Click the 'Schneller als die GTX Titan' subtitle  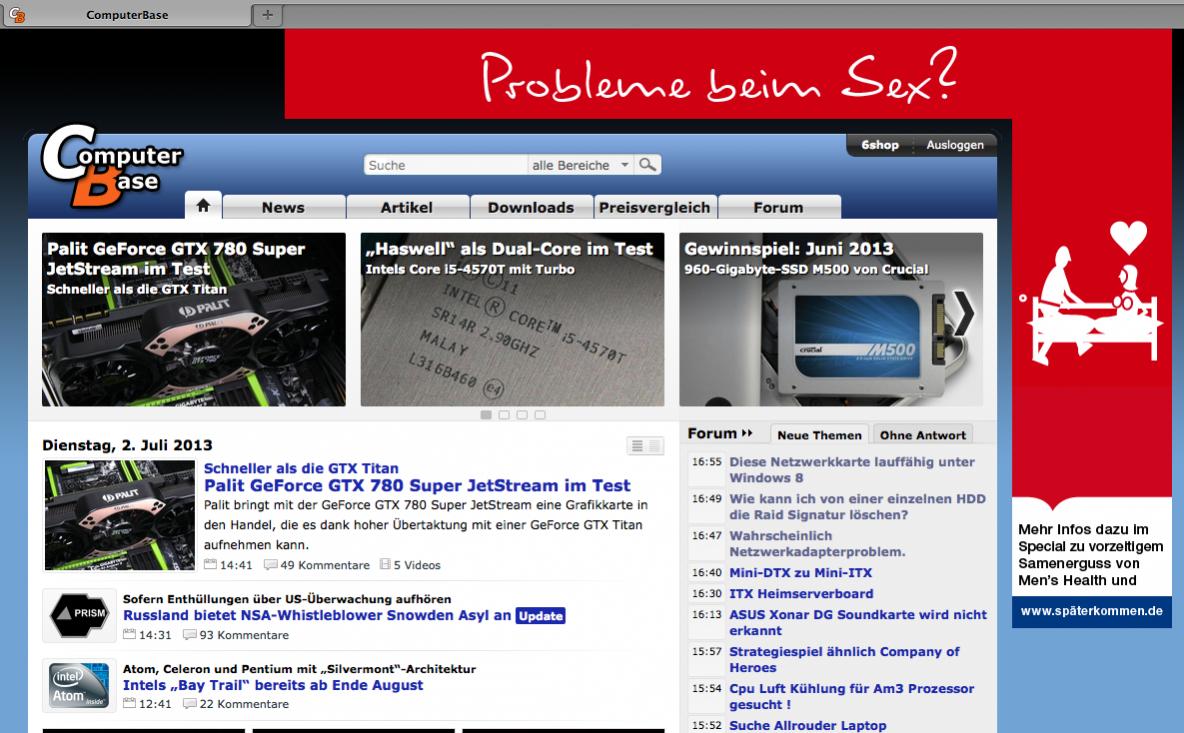[x=301, y=468]
